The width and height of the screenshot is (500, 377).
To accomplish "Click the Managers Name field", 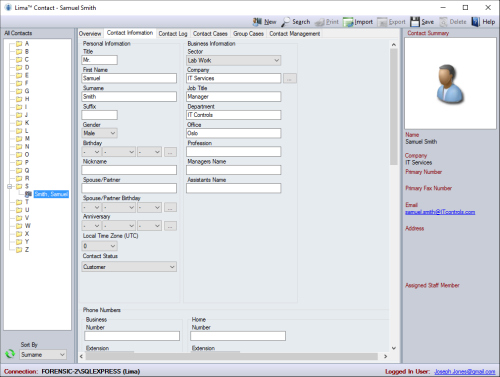I will (x=234, y=170).
